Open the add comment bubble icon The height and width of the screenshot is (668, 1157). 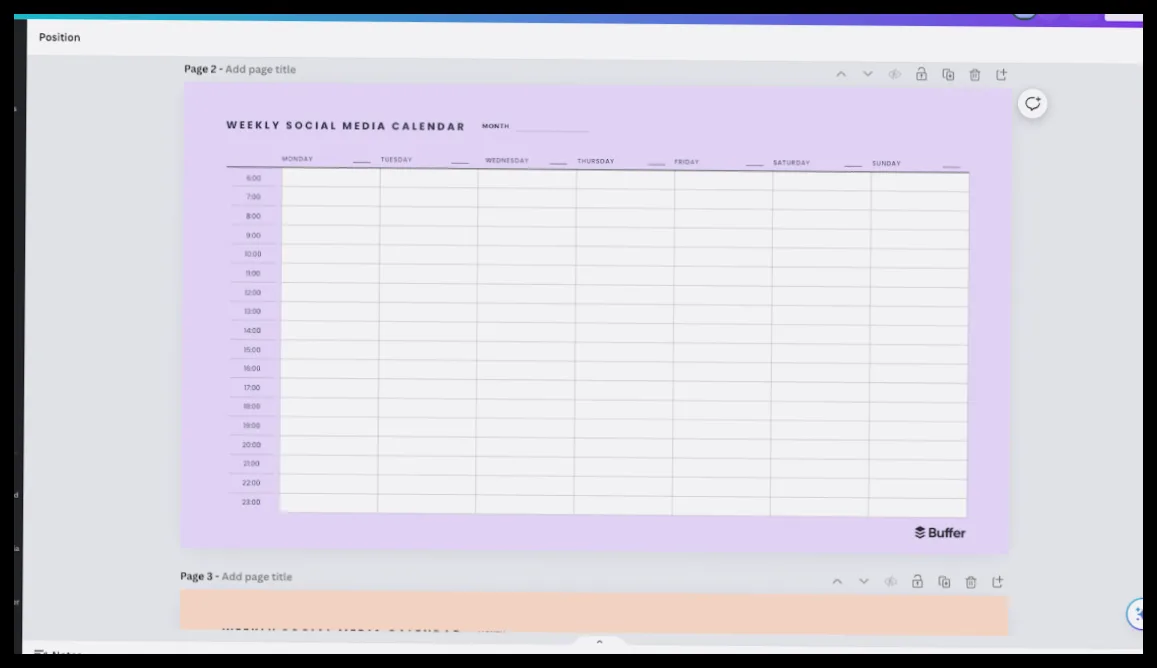point(1032,104)
